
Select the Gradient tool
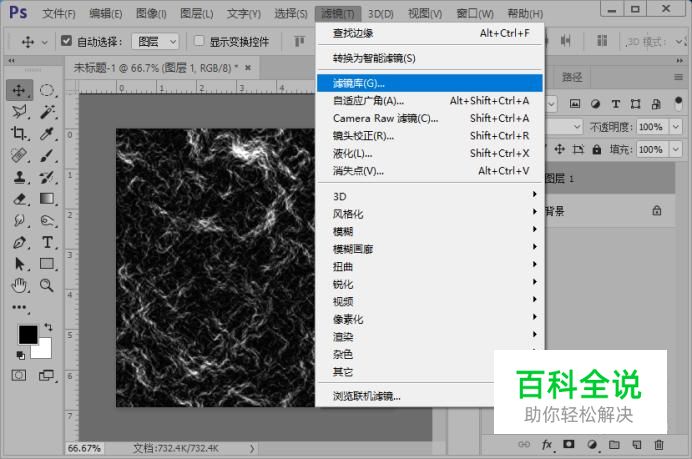click(47, 199)
